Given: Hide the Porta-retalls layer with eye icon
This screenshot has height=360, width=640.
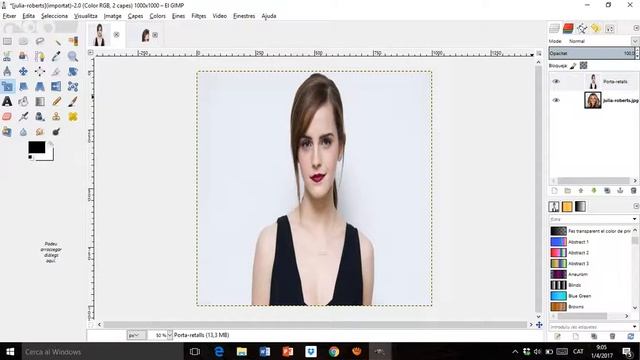Looking at the screenshot, I should click(x=556, y=82).
